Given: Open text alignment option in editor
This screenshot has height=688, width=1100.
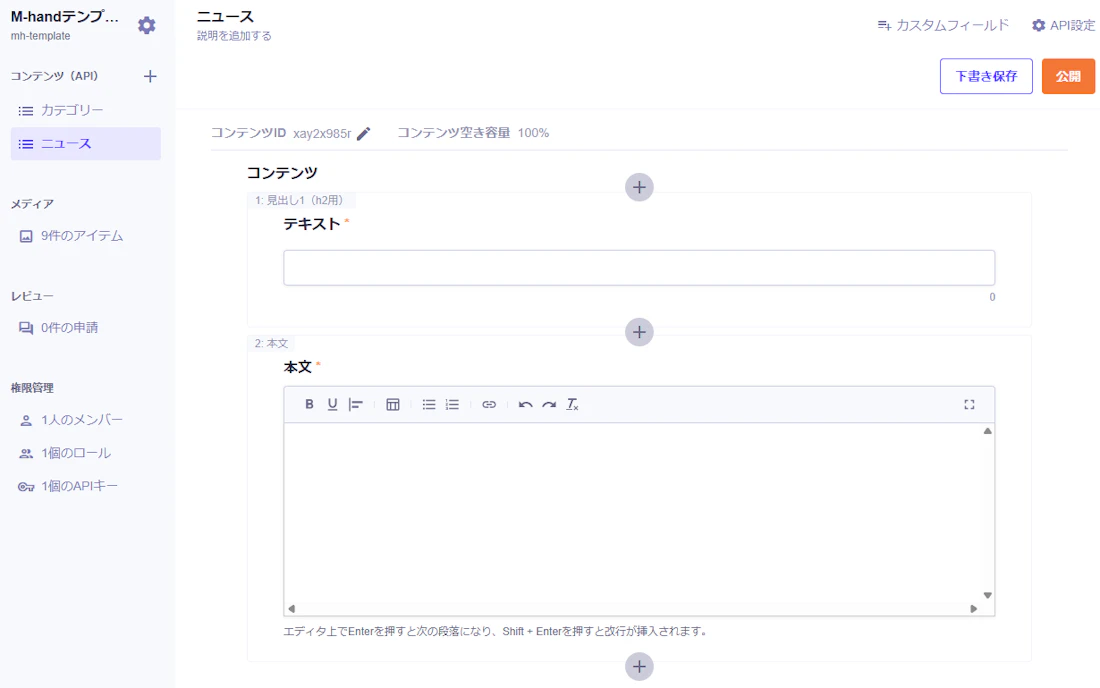Looking at the screenshot, I should [356, 404].
